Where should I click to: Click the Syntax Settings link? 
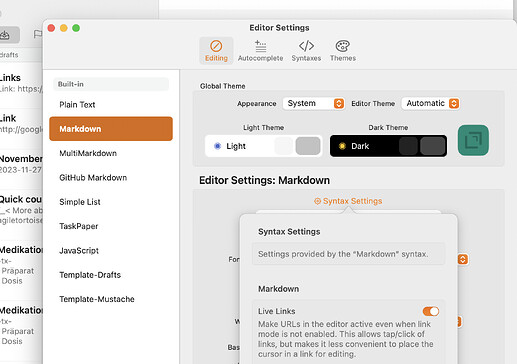tap(348, 201)
